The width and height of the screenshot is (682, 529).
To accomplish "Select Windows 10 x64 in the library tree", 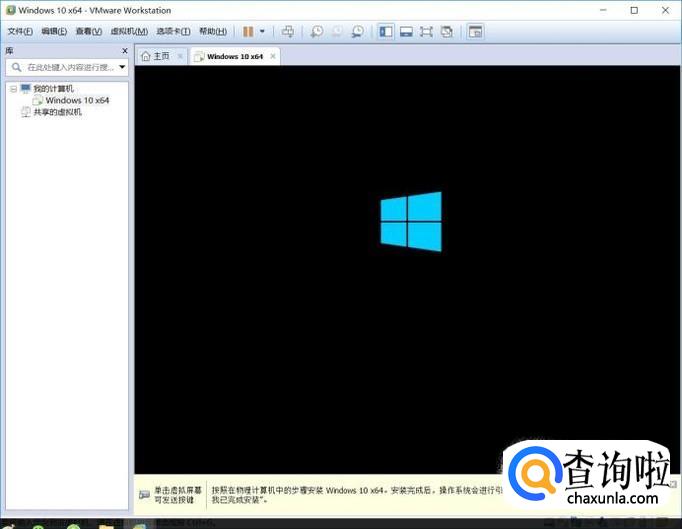I will (77, 100).
